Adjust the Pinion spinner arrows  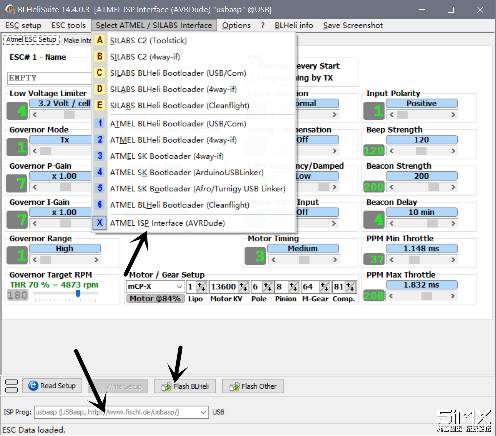click(x=293, y=287)
